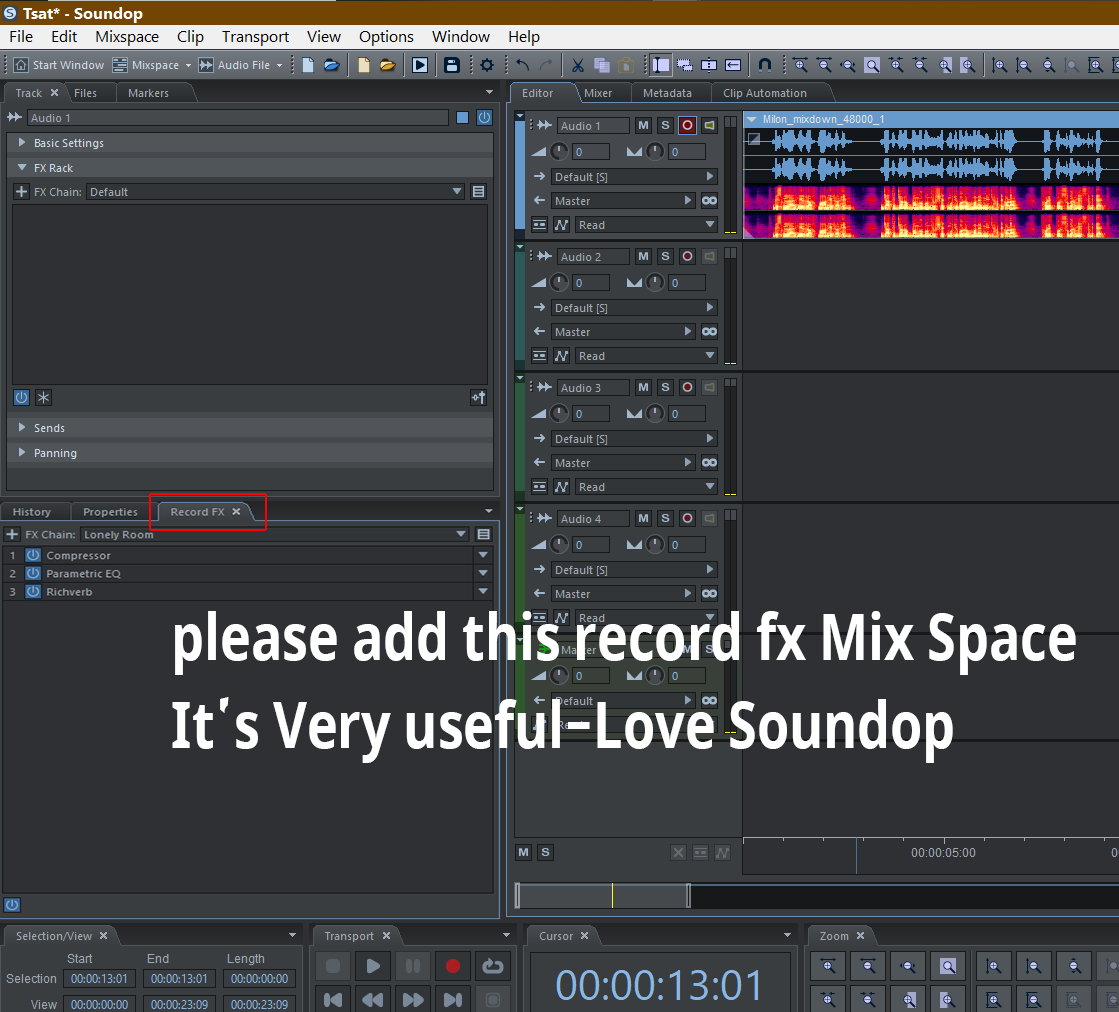
Task: Click the link icon on Audio 2 track
Action: click(709, 332)
